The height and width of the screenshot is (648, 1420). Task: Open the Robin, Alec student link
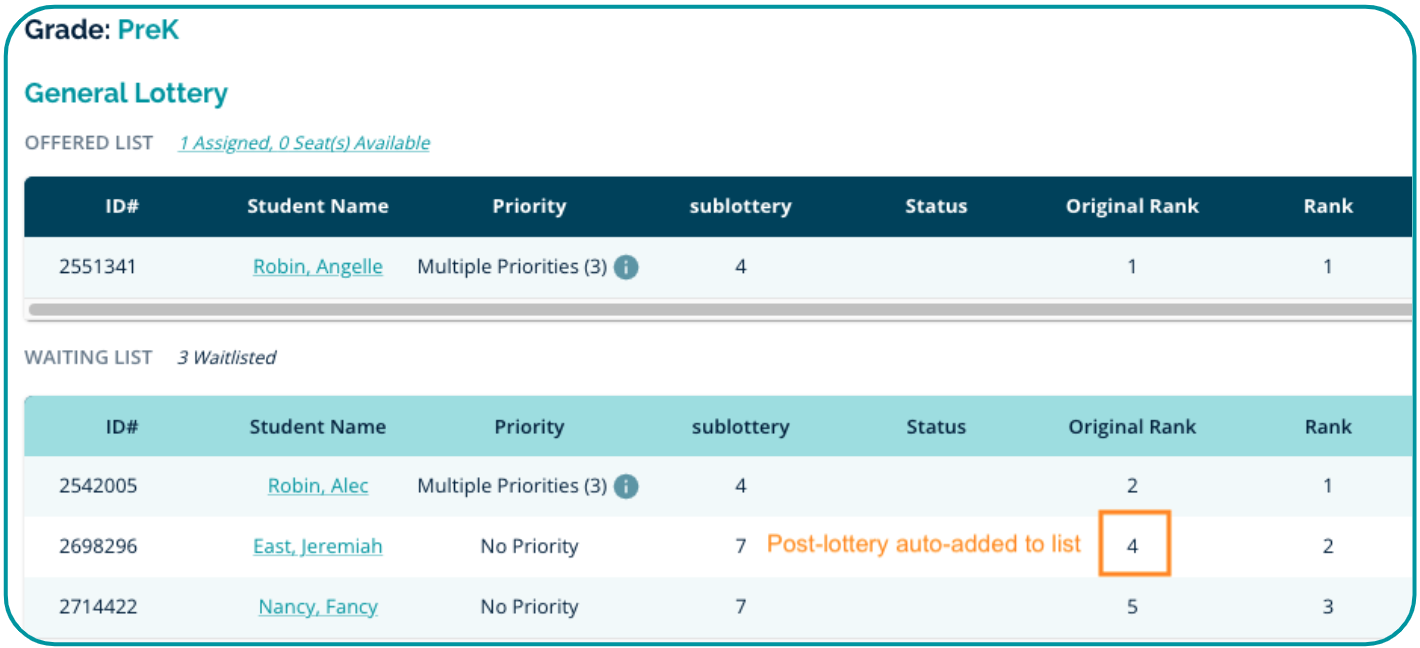pyautogui.click(x=318, y=486)
